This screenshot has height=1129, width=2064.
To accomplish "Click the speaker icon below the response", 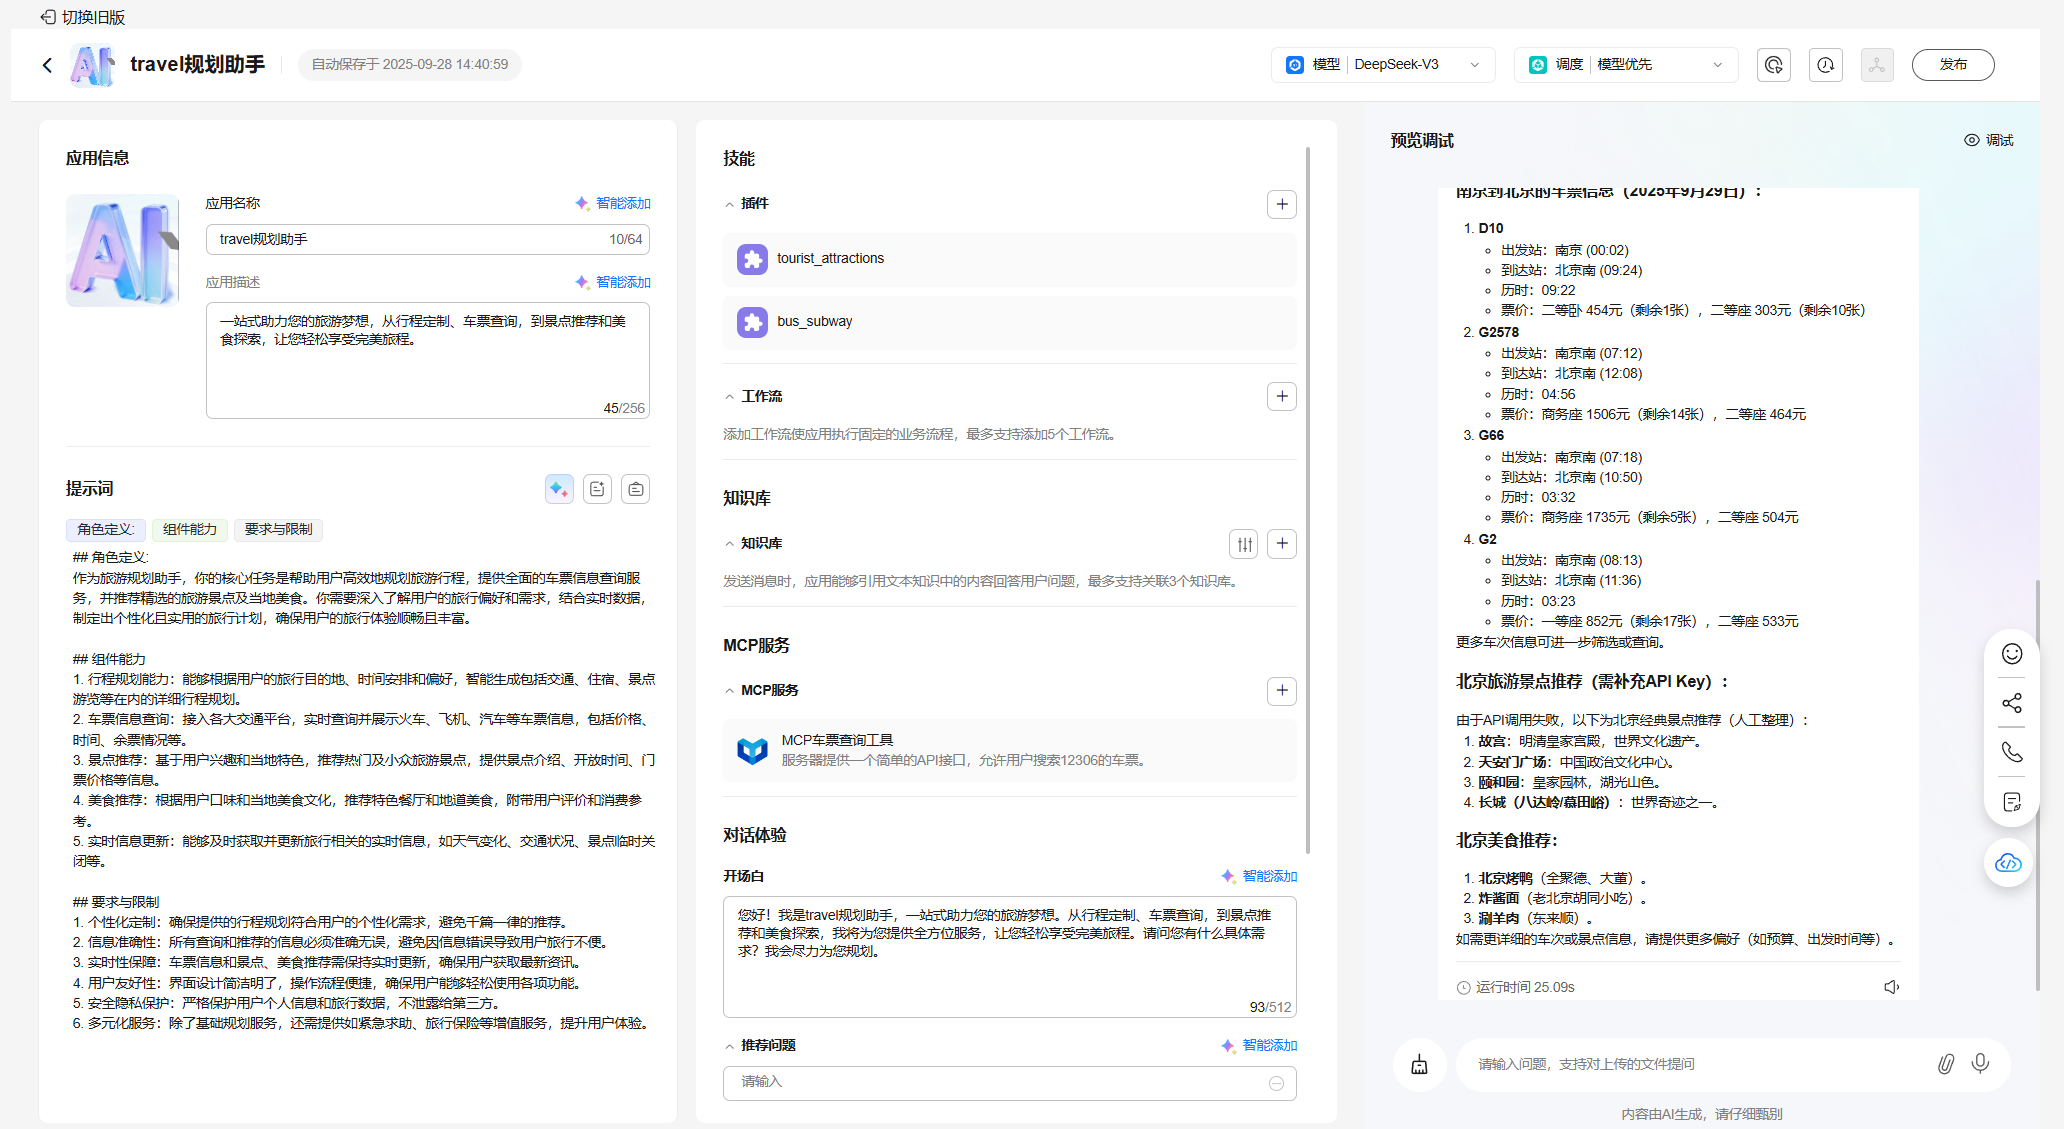I will pos(1891,987).
